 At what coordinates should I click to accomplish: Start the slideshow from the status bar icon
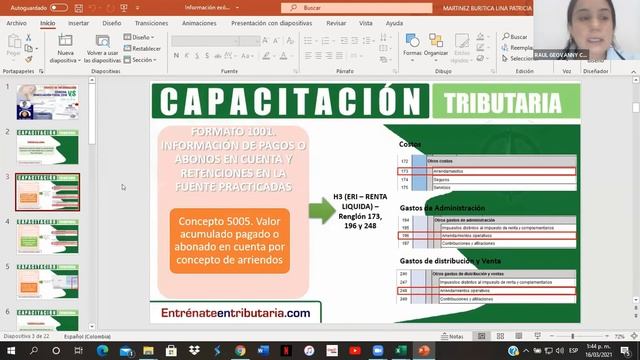[x=538, y=336]
